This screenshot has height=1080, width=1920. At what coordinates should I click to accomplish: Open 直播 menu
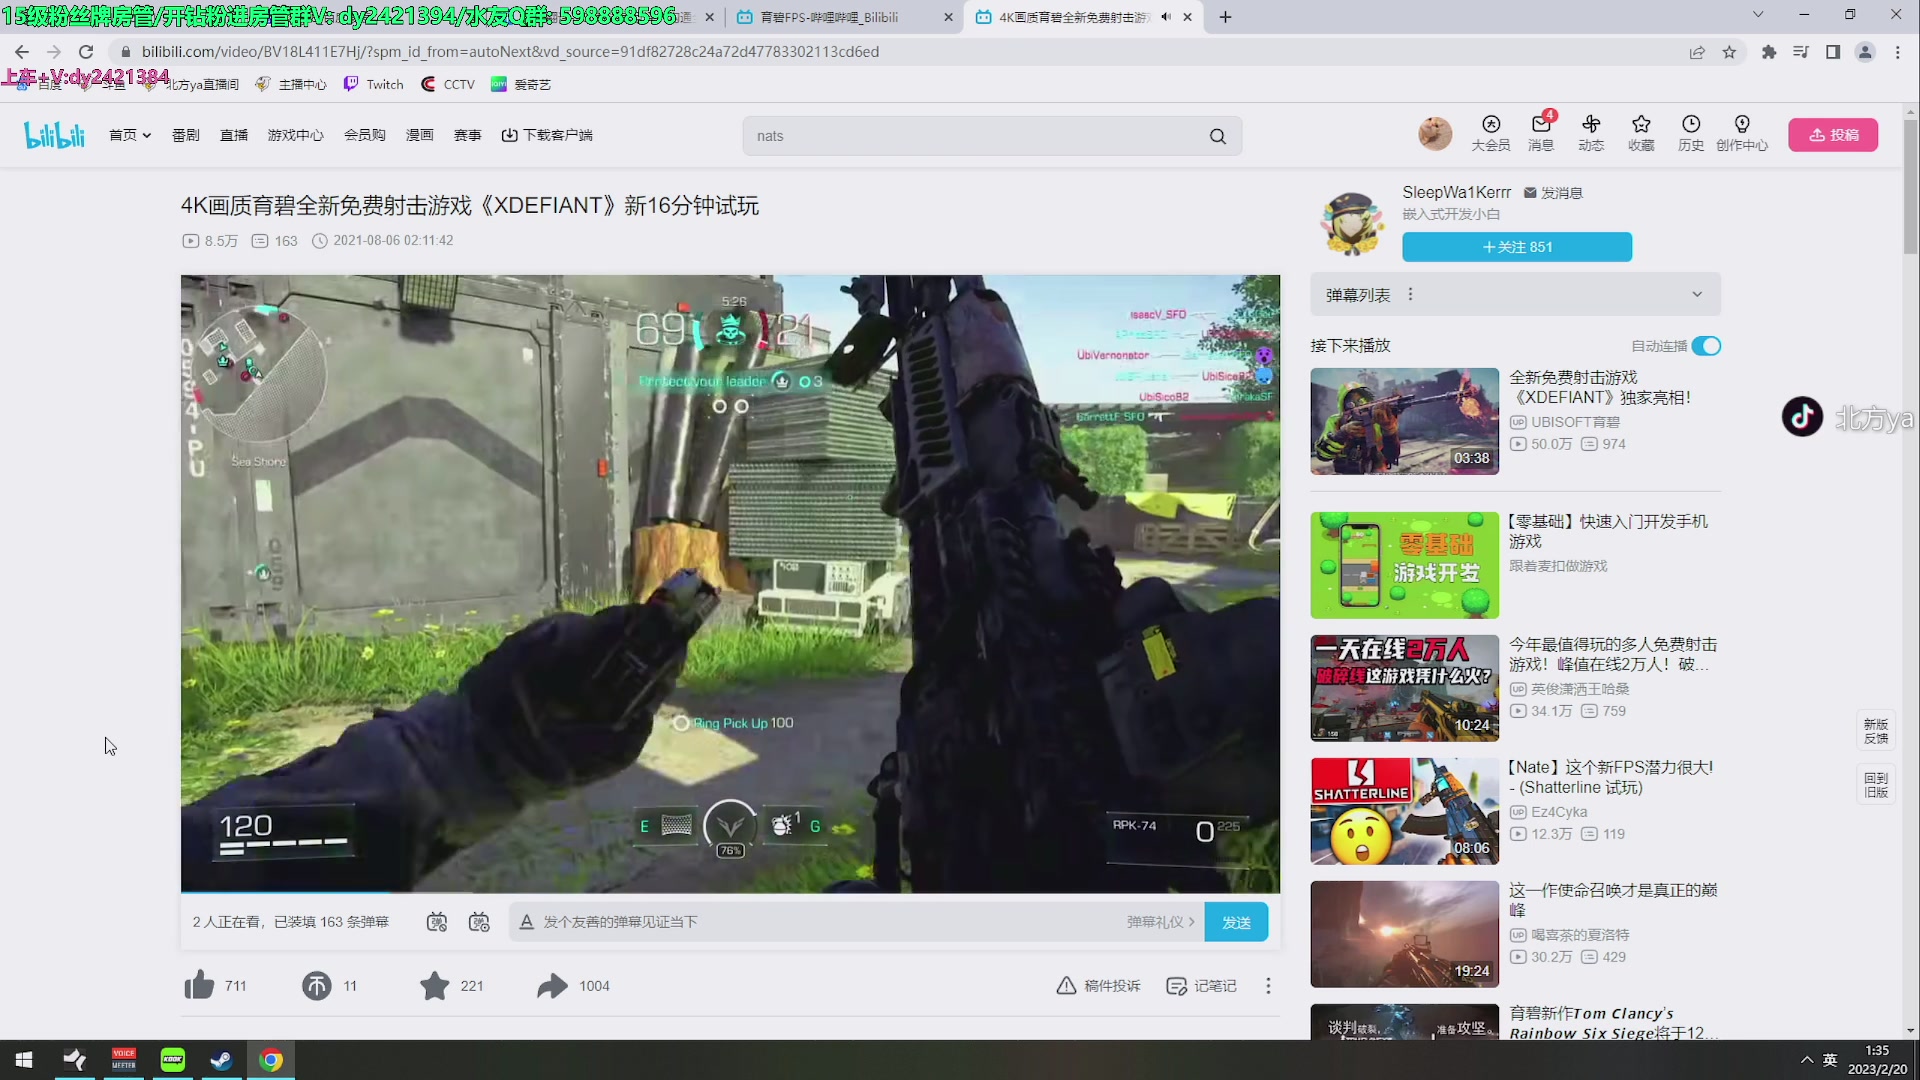[234, 135]
